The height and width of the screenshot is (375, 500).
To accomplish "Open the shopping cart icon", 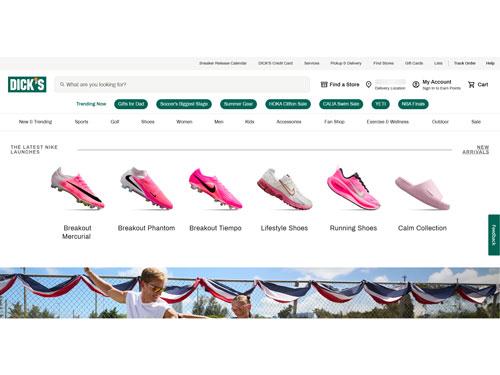I will pos(471,85).
